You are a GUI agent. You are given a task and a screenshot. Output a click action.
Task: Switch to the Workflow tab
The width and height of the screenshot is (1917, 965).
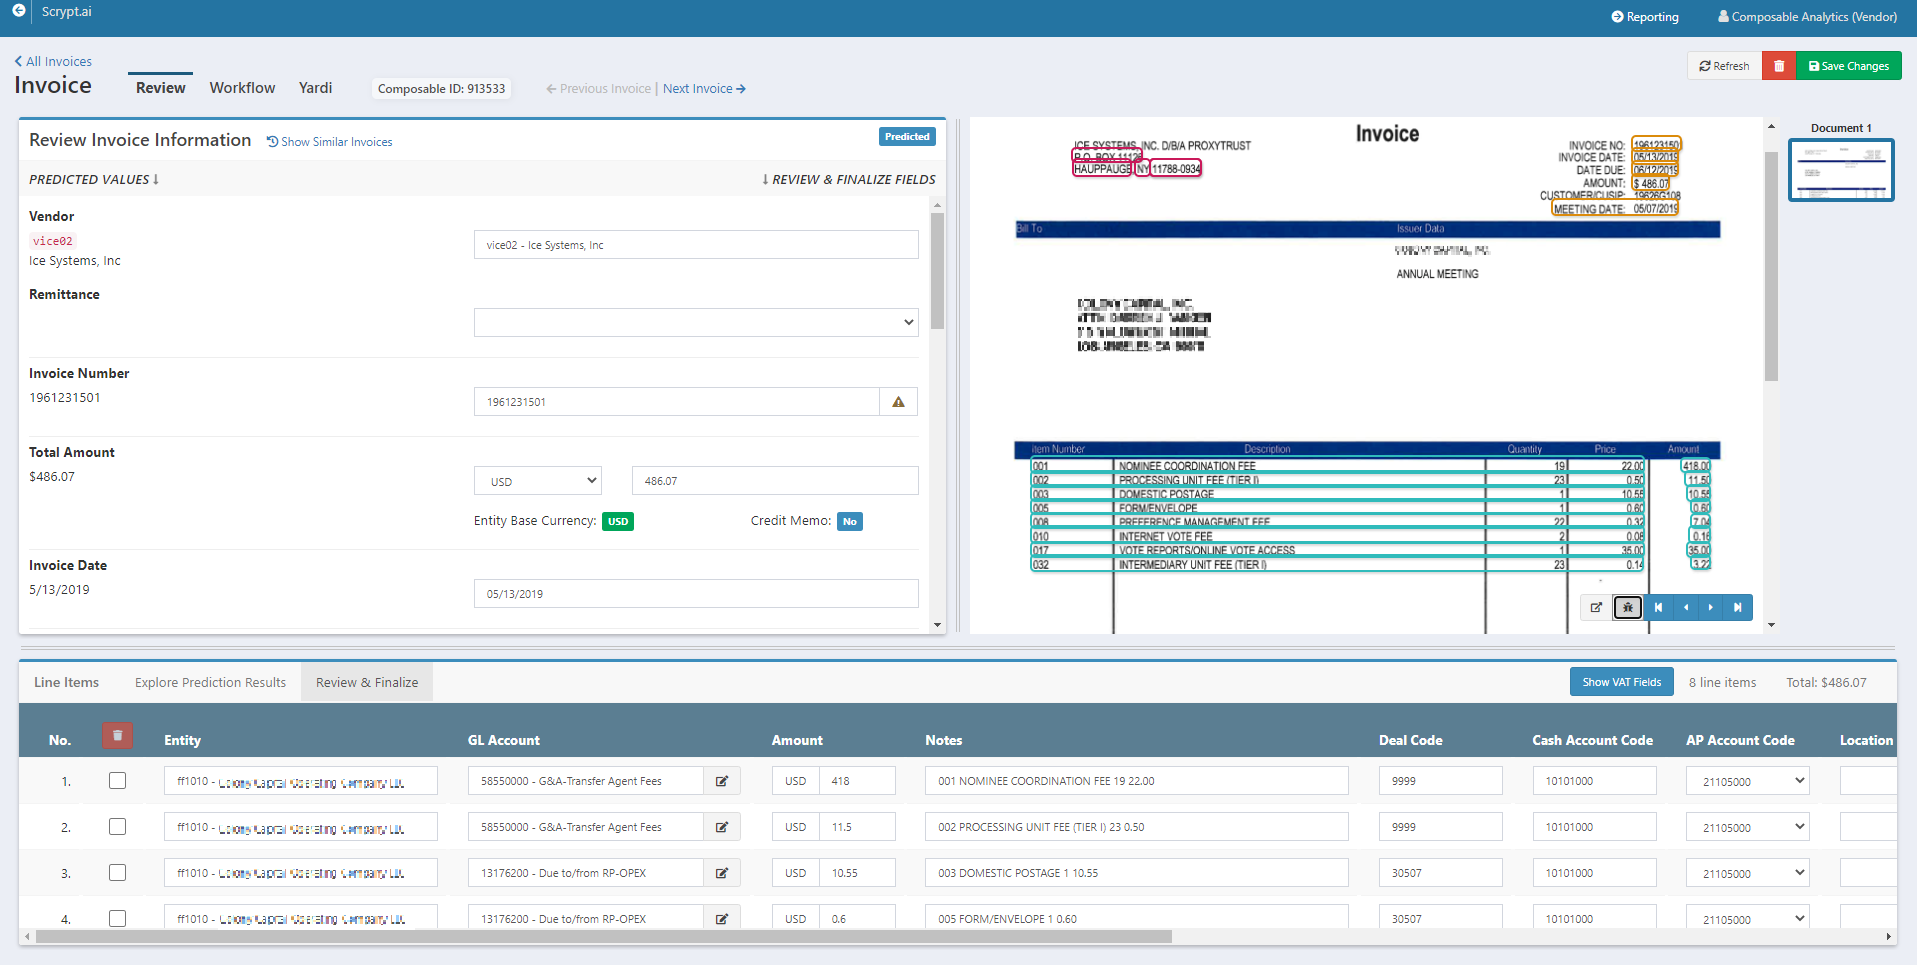[x=242, y=88]
